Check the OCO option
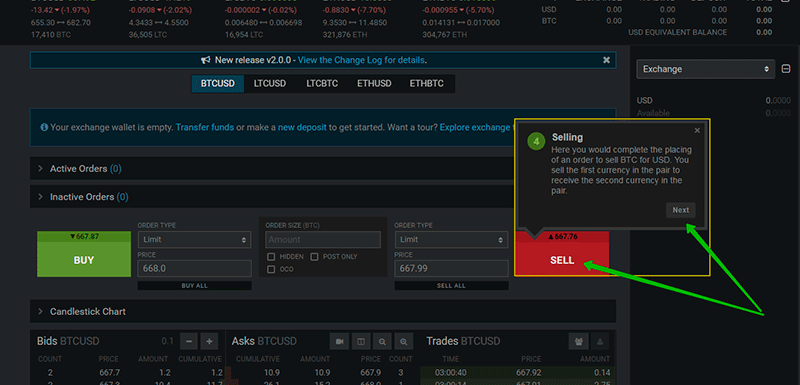 271,269
